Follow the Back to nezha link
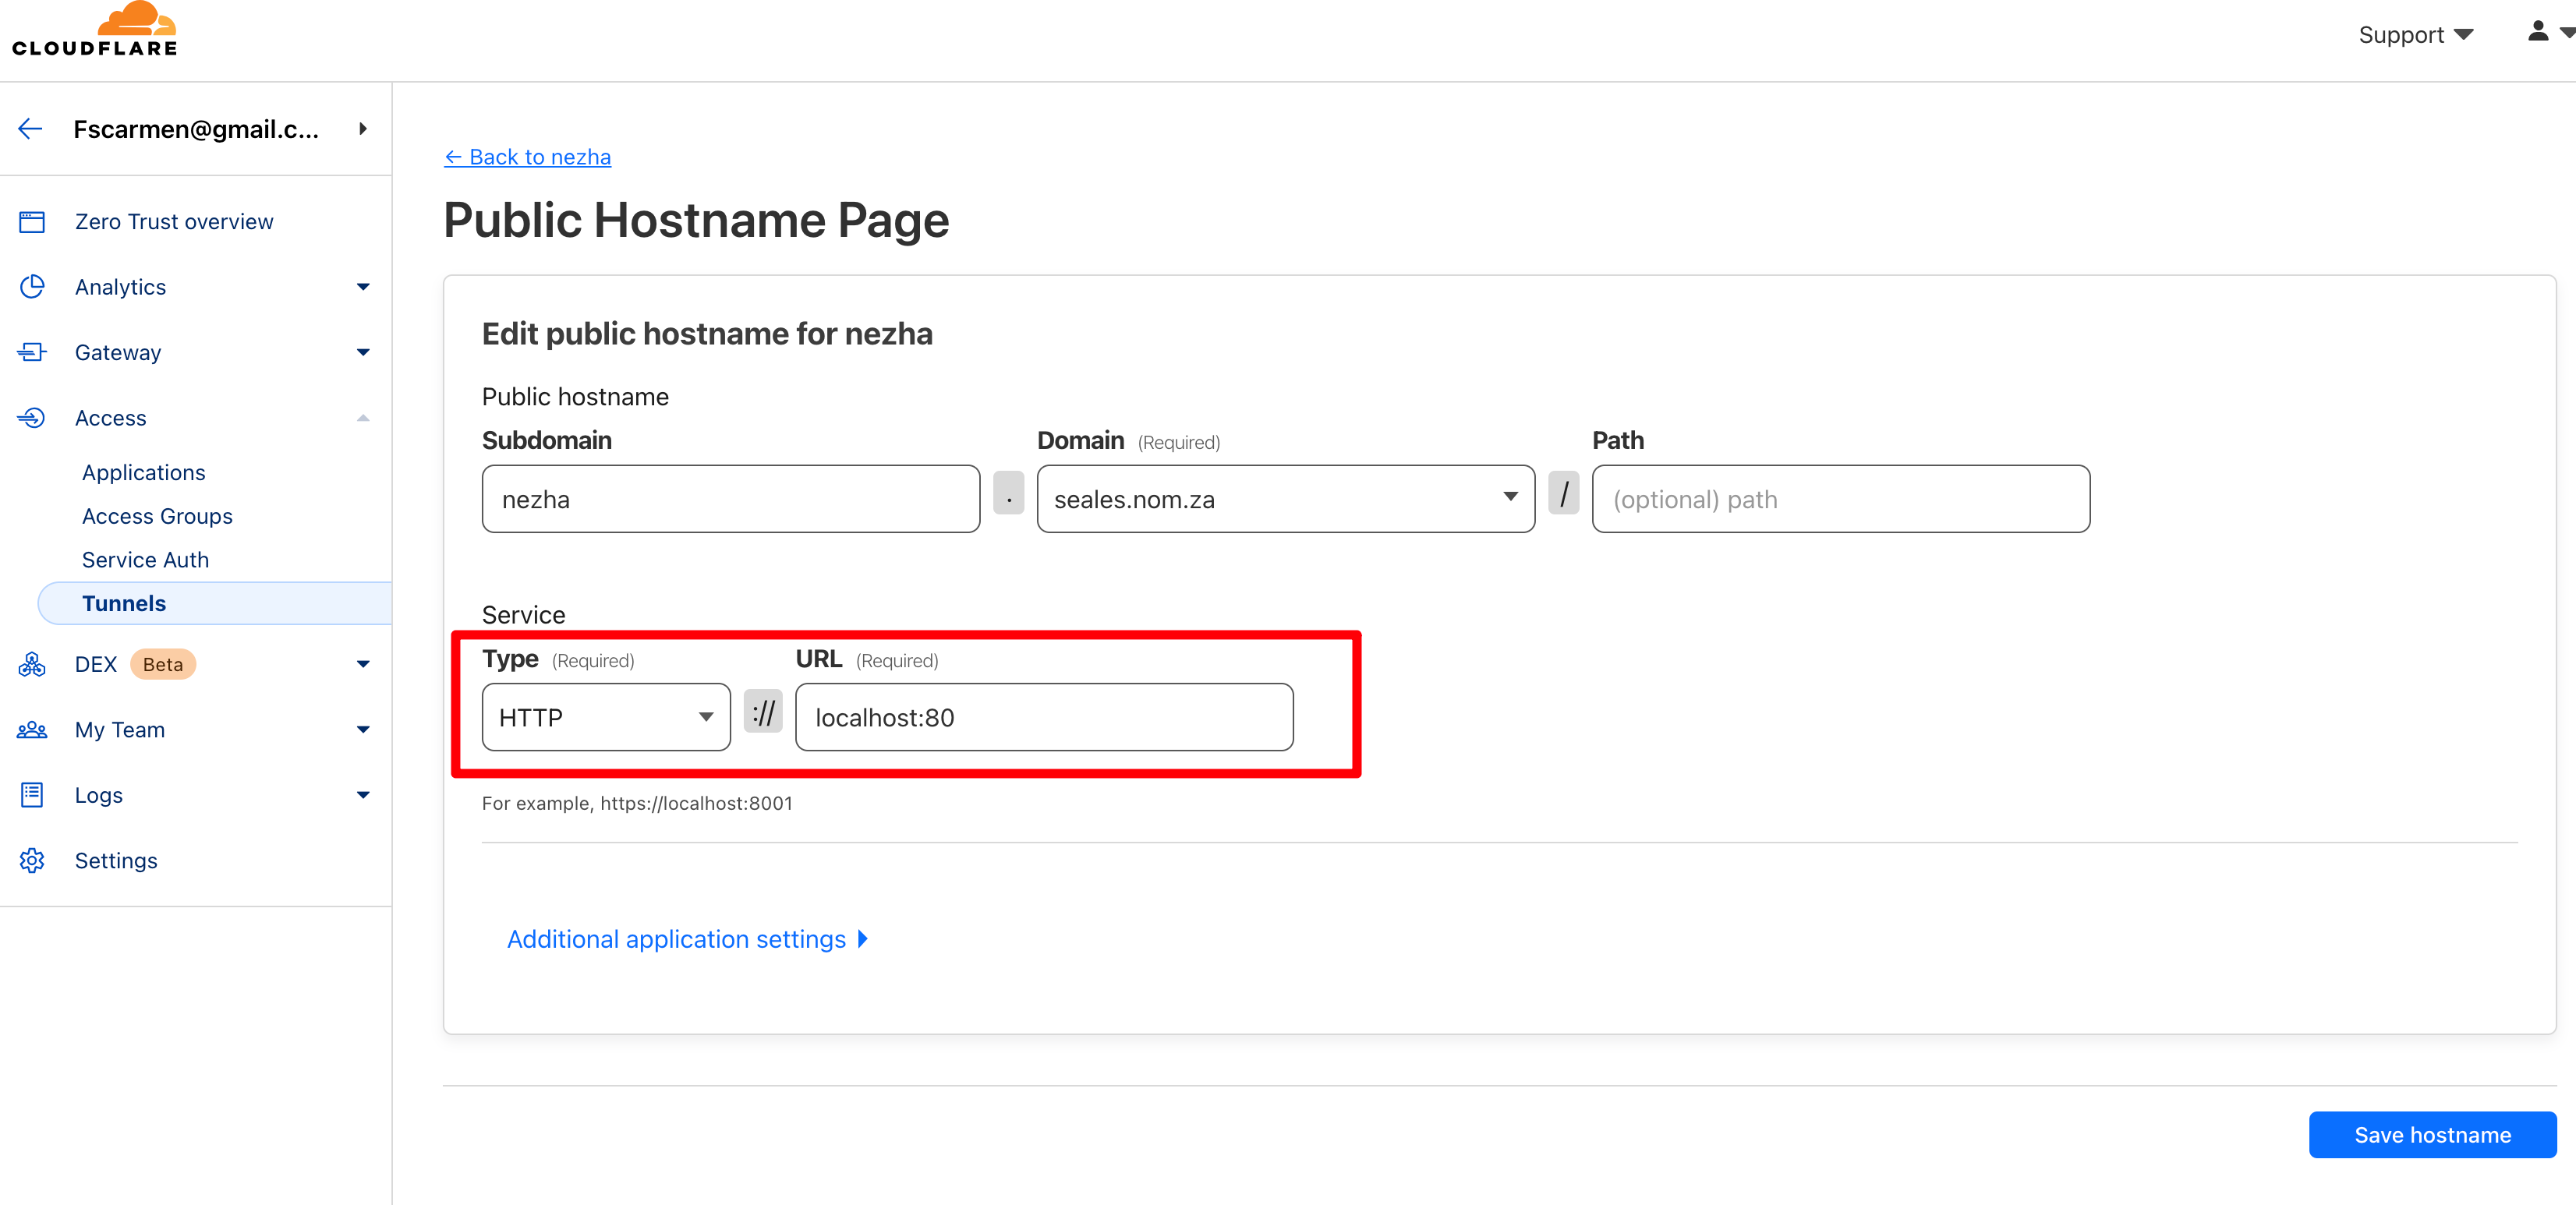Image resolution: width=2576 pixels, height=1205 pixels. (528, 157)
